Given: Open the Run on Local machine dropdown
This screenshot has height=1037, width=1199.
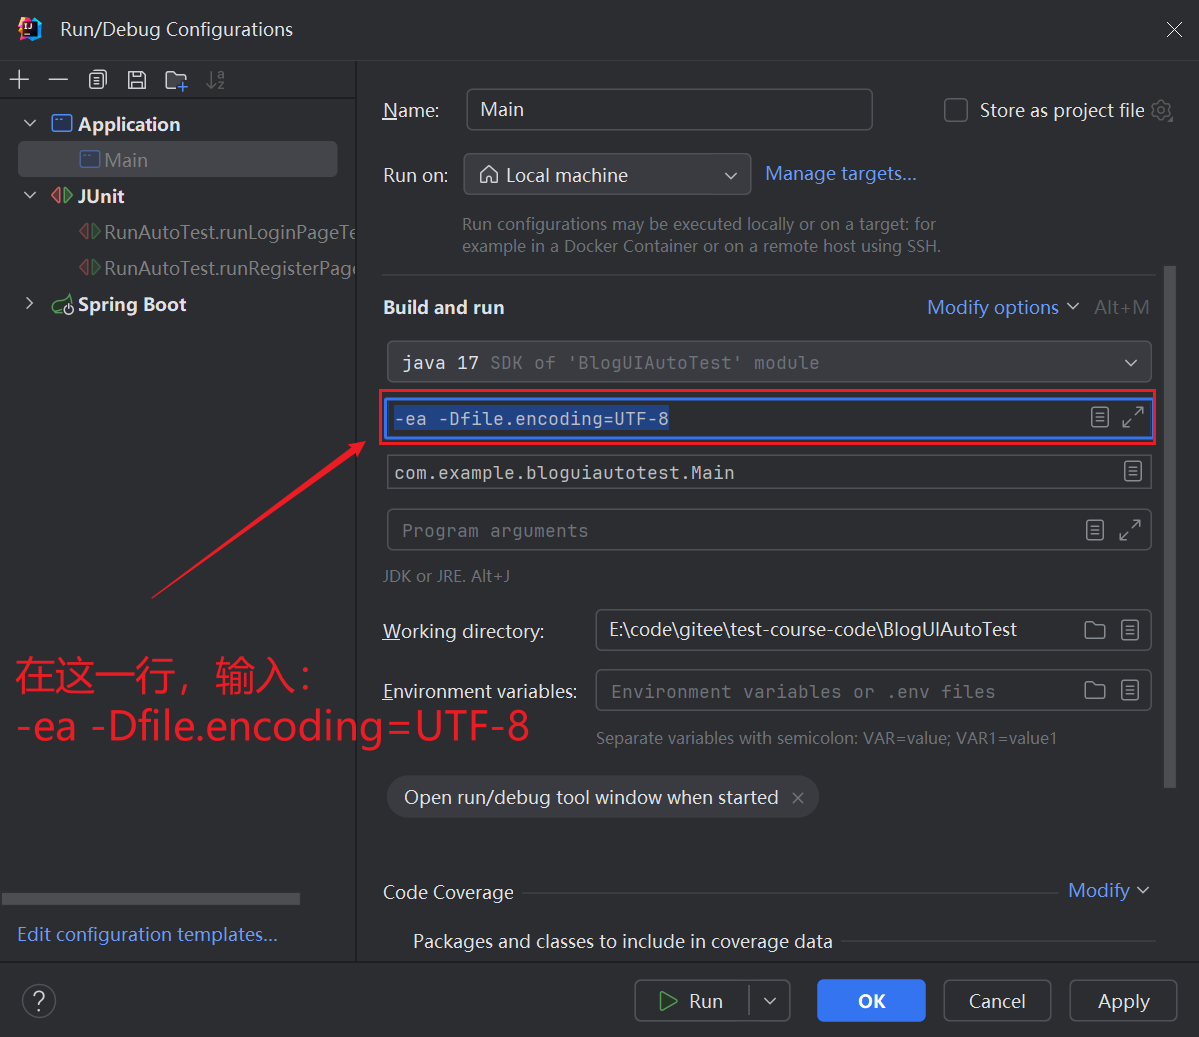Looking at the screenshot, I should pyautogui.click(x=607, y=175).
